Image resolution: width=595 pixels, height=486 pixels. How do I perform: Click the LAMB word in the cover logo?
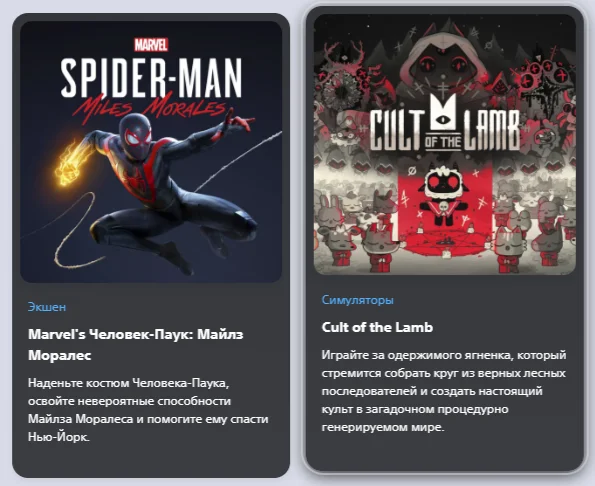pos(491,130)
